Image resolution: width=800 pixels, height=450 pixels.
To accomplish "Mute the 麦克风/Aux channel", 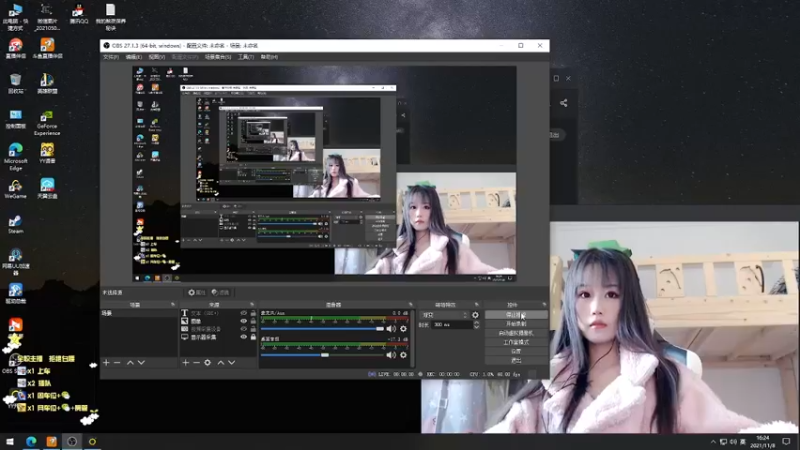I will tap(391, 329).
